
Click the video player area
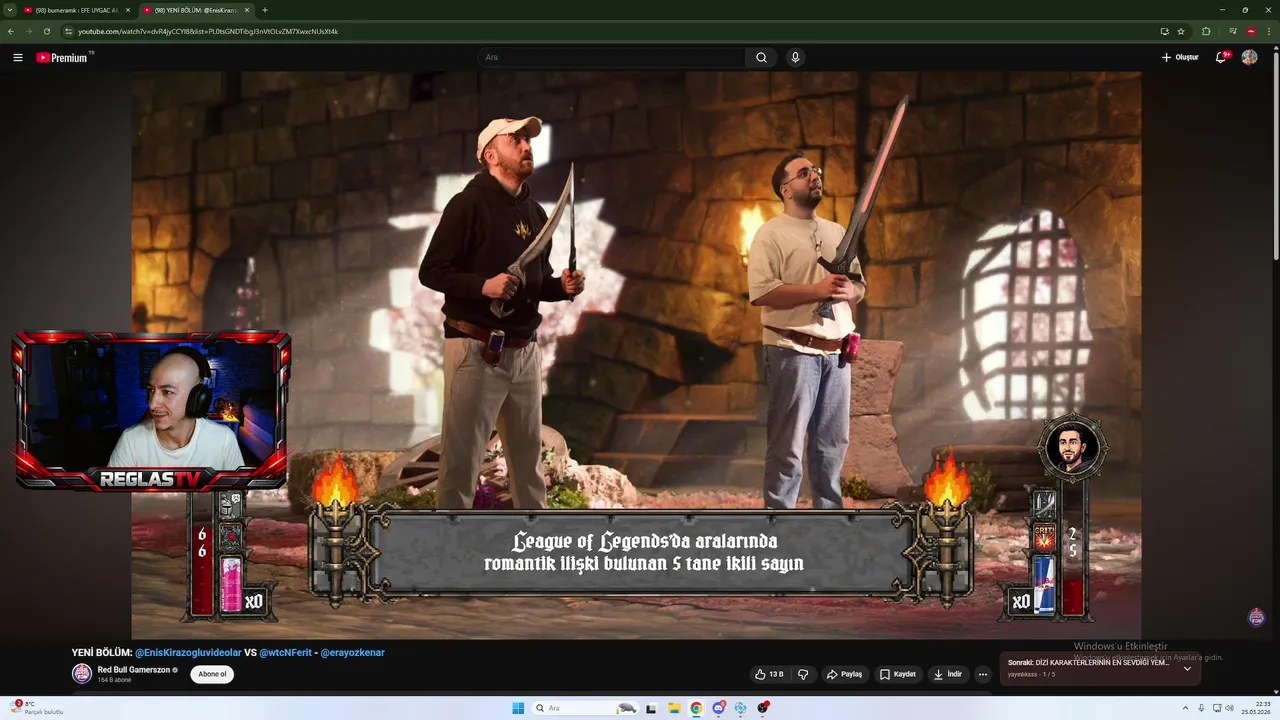coord(636,355)
